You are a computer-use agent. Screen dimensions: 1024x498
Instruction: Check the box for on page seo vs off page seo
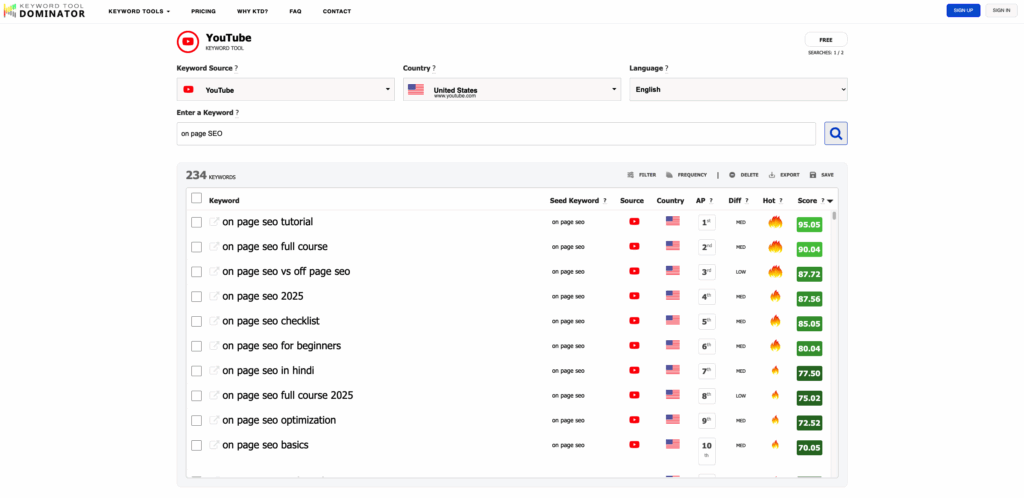(x=196, y=272)
